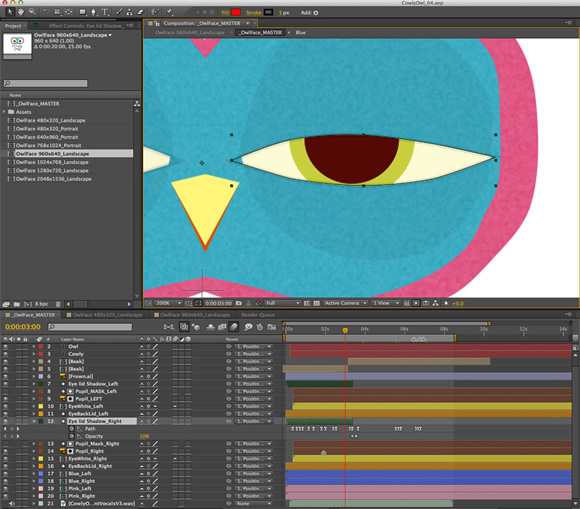Open the Active Camera dropdown

[x=345, y=303]
